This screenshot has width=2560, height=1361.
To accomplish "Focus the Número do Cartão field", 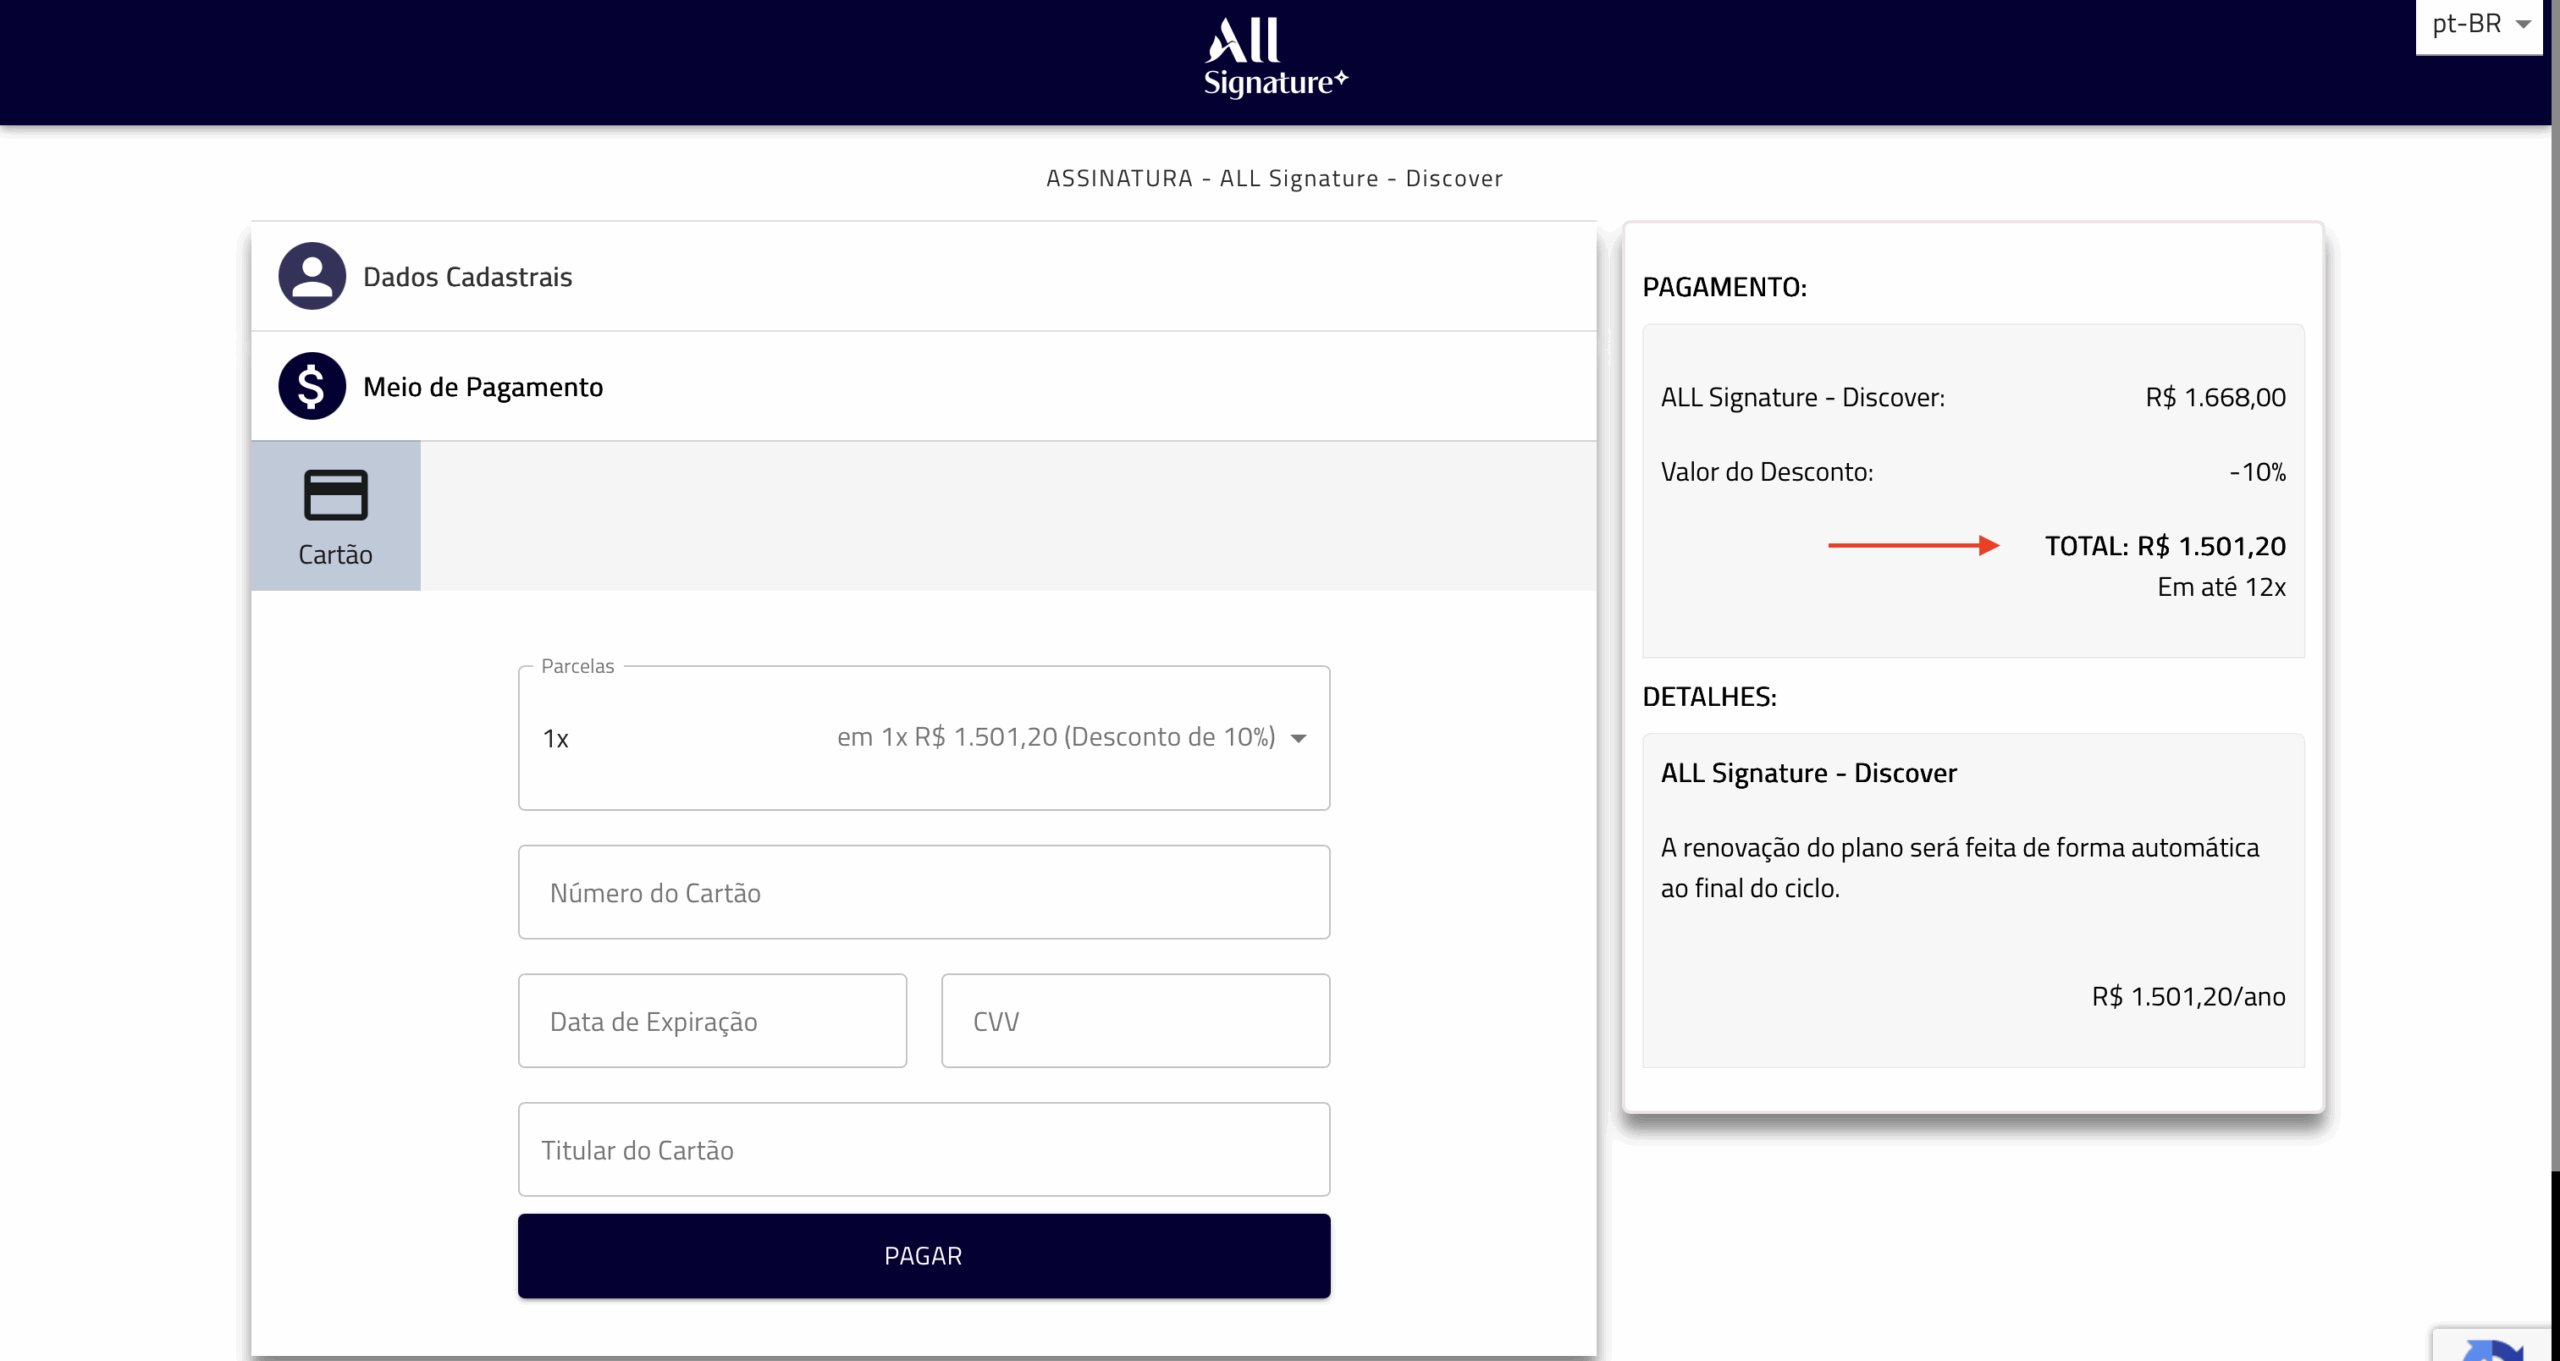I will [923, 892].
